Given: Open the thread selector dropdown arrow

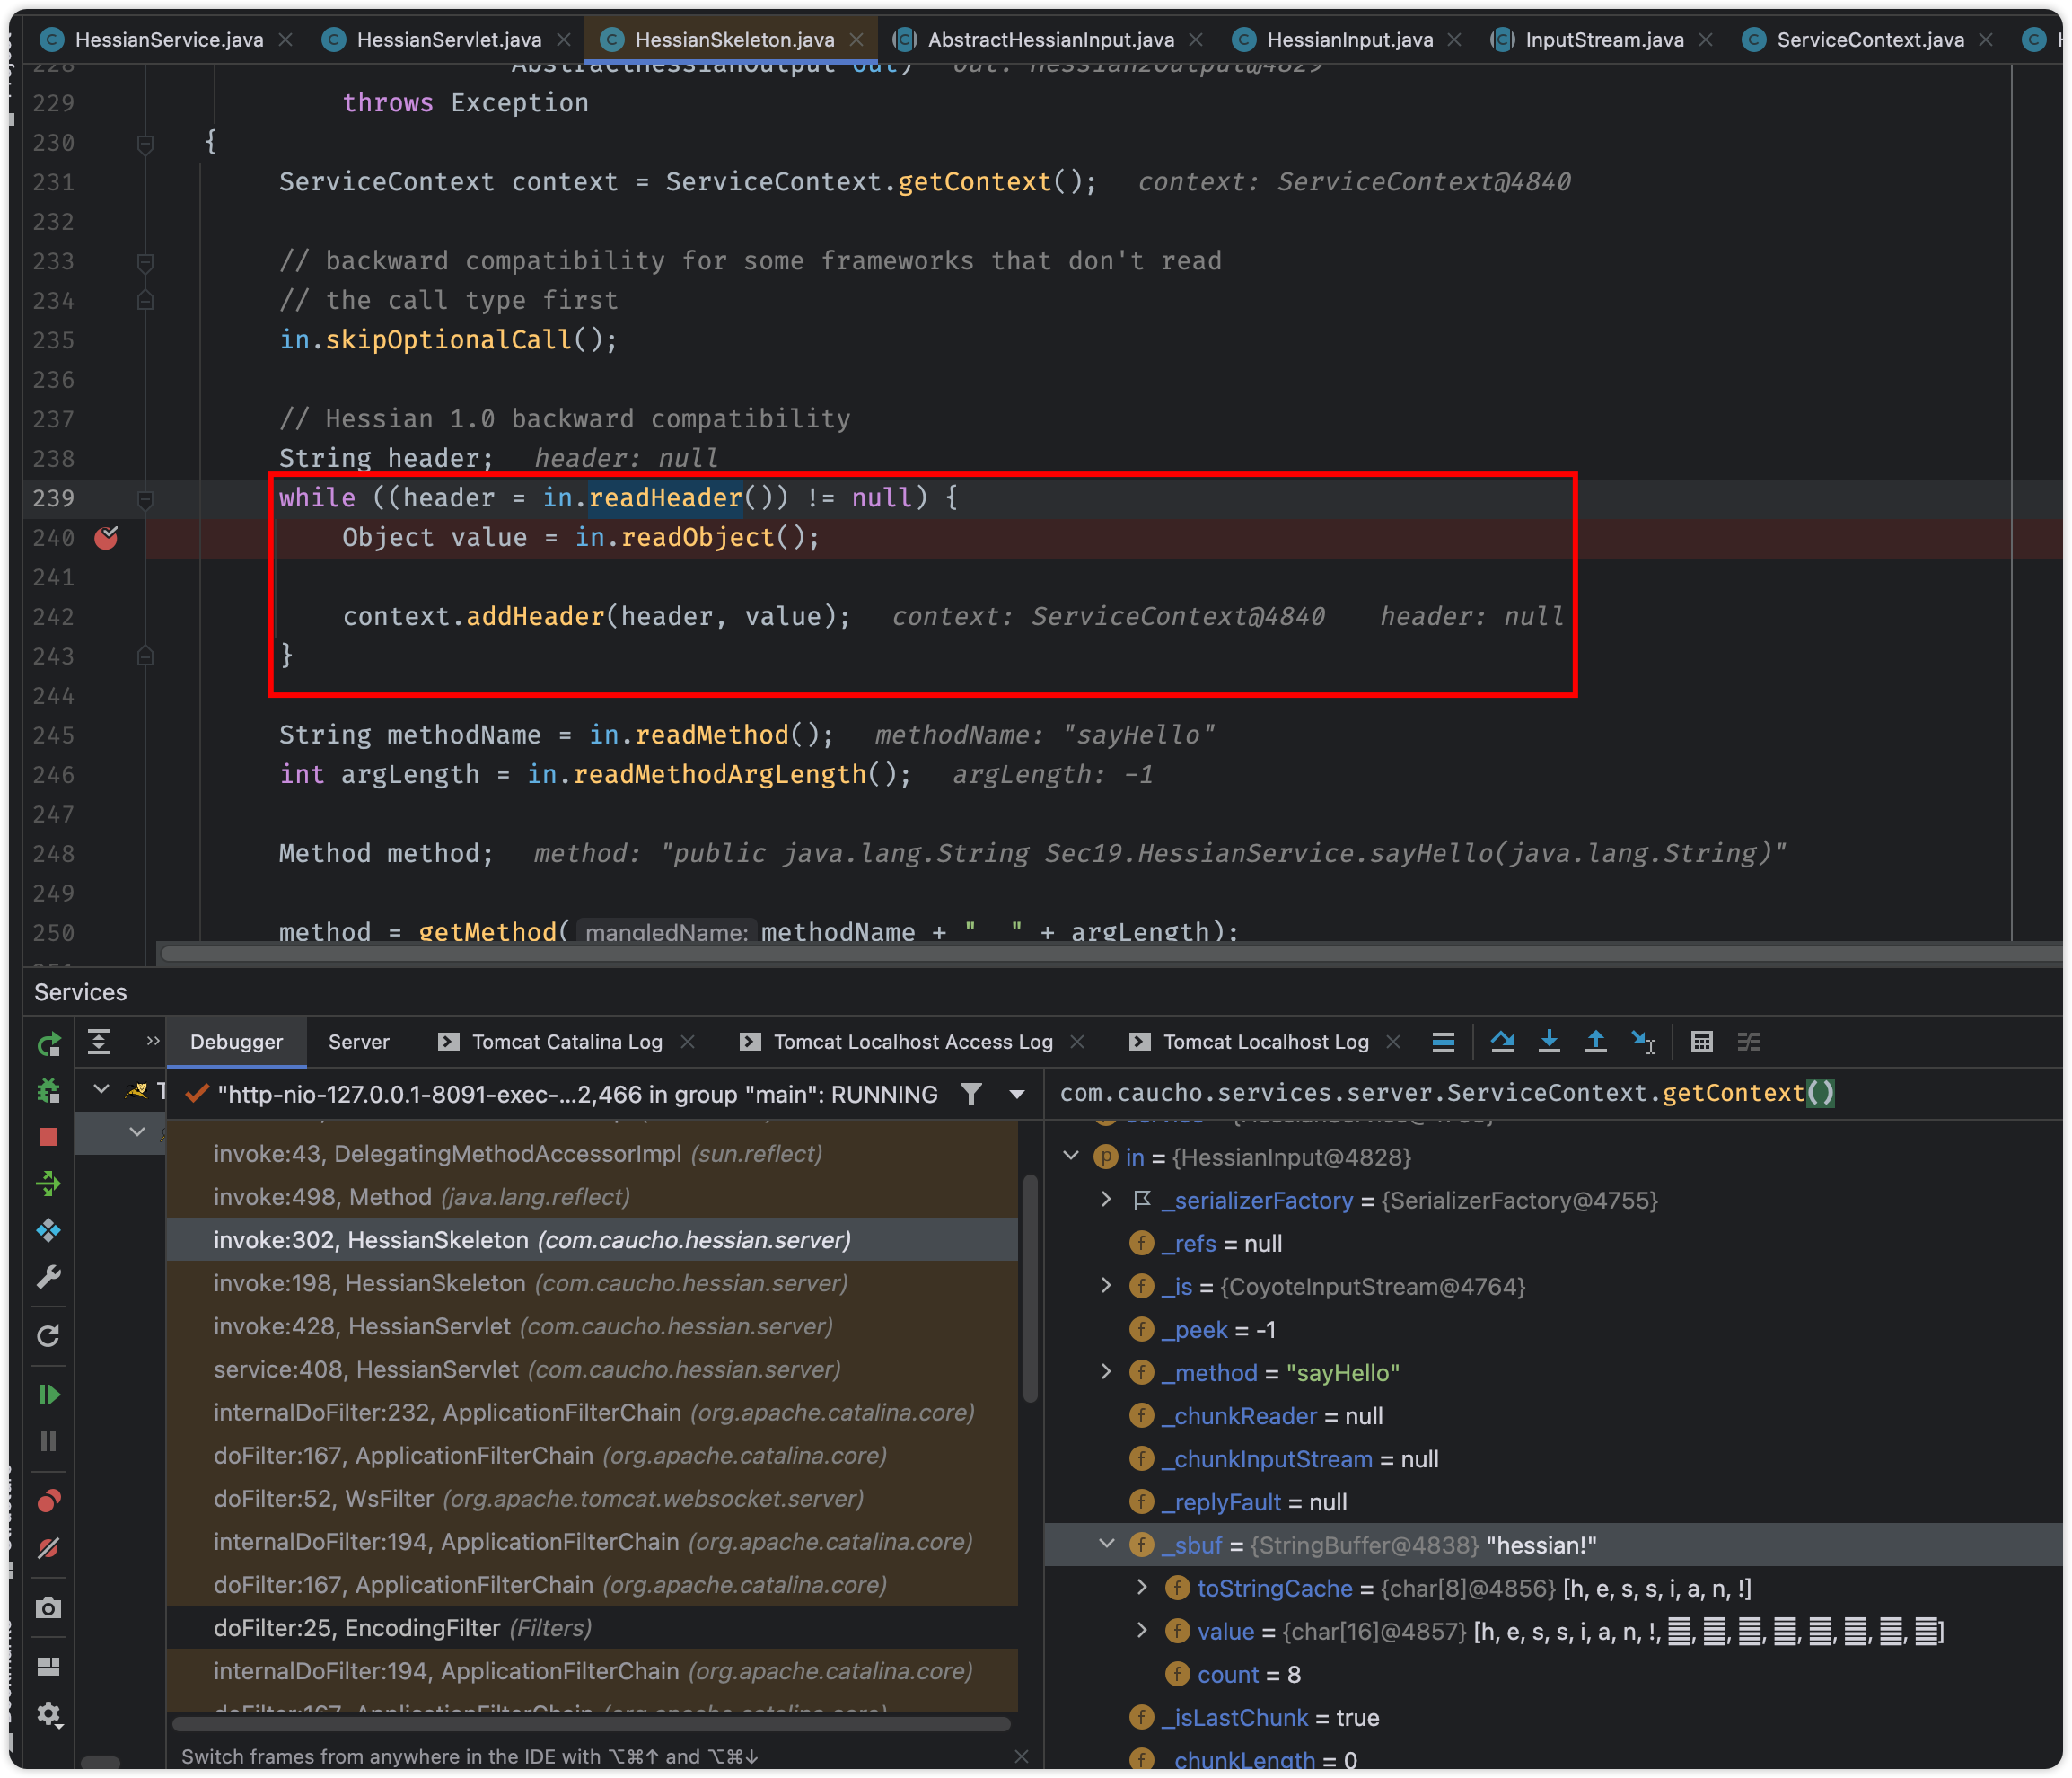Looking at the screenshot, I should [1017, 1095].
